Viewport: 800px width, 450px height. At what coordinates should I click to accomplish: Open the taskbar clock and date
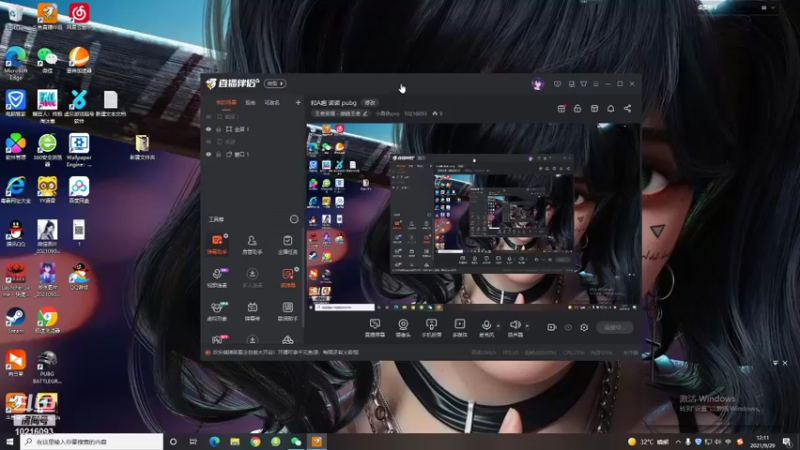[763, 442]
